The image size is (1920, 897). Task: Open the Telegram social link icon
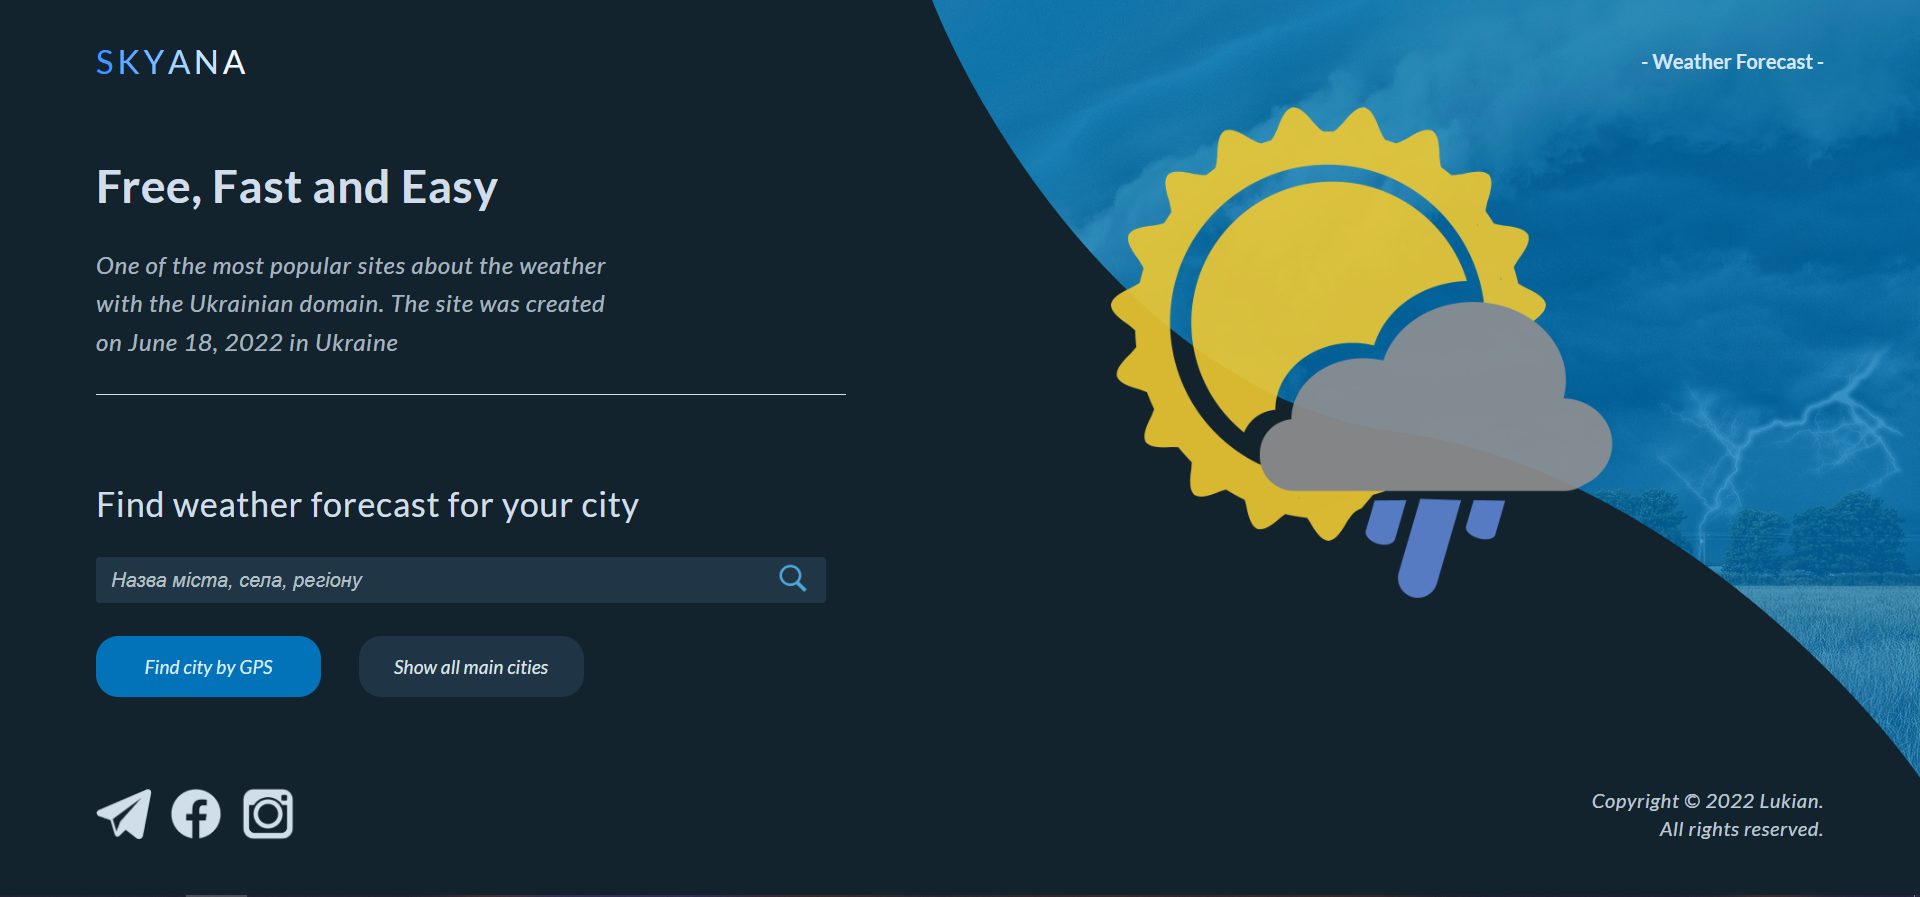[x=124, y=814]
